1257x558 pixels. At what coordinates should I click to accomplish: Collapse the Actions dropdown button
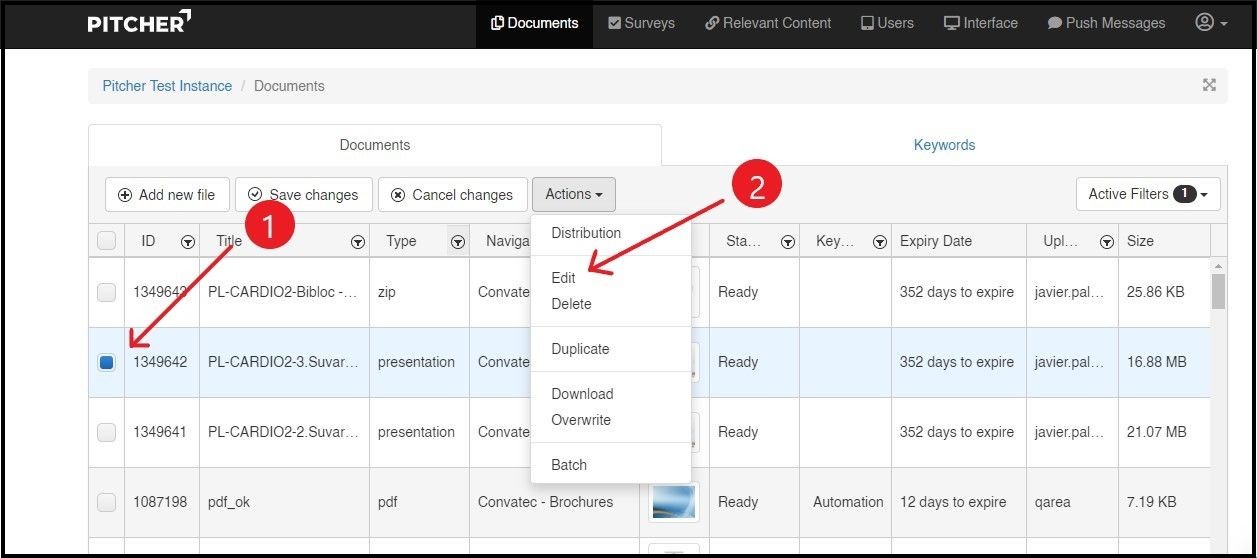[573, 195]
